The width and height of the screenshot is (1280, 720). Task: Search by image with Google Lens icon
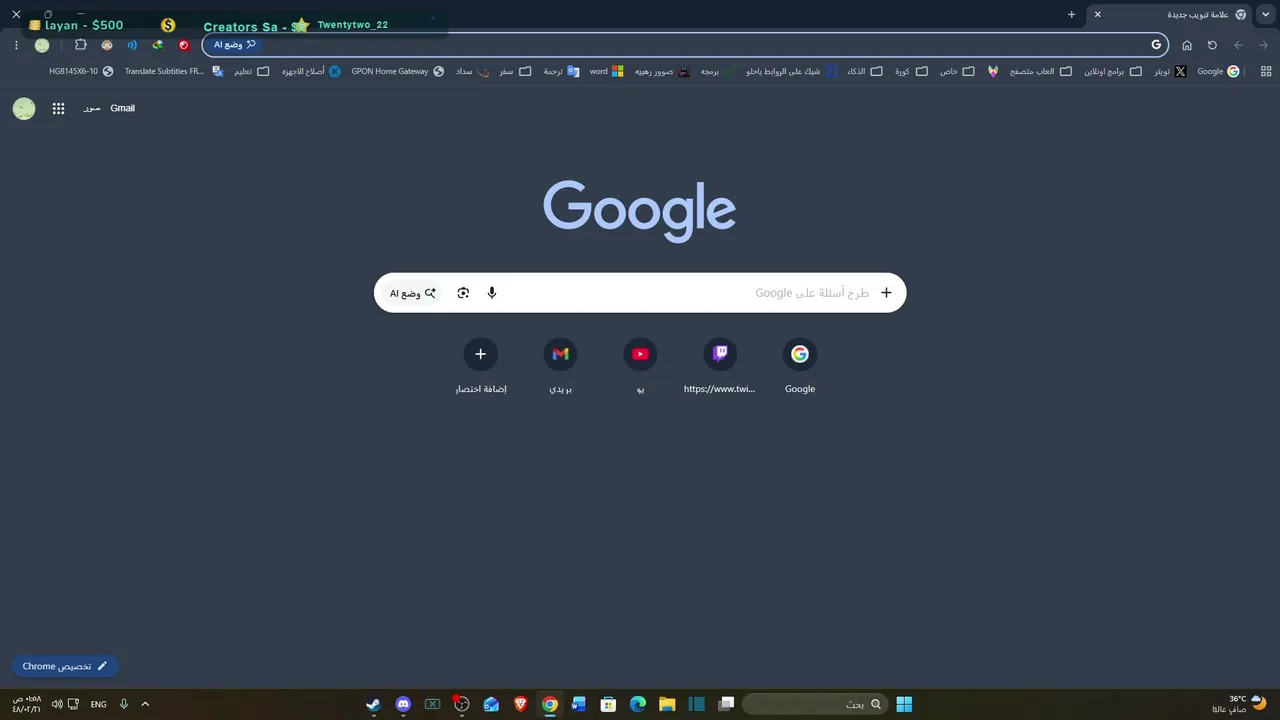point(463,293)
